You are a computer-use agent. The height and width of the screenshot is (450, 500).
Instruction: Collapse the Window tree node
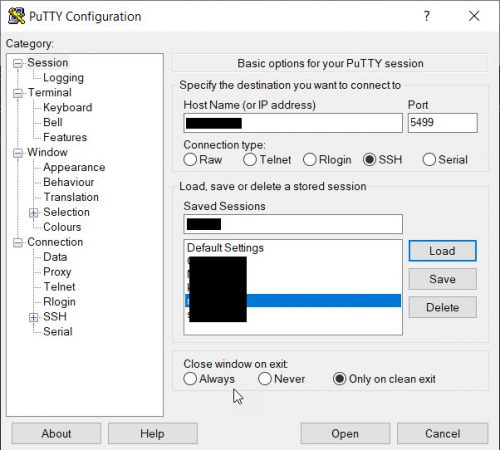tap(18, 153)
